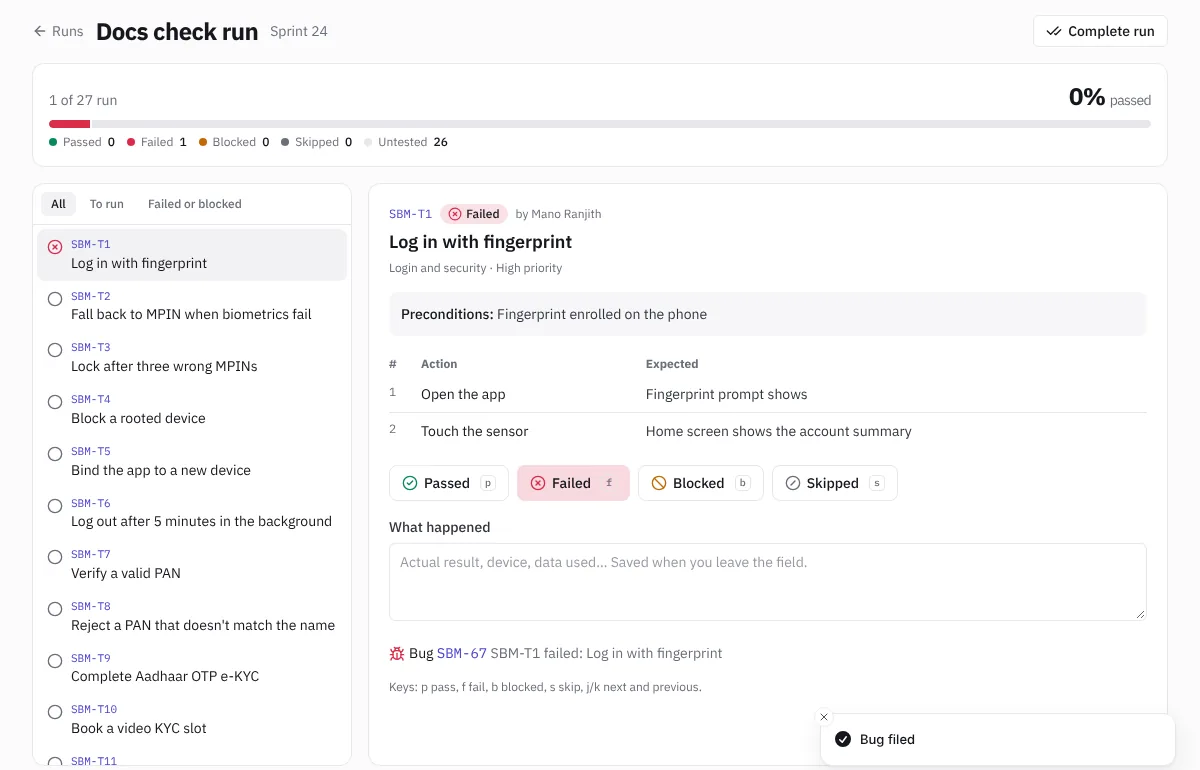Mark the test as Passed
This screenshot has height=770, width=1200.
point(449,483)
